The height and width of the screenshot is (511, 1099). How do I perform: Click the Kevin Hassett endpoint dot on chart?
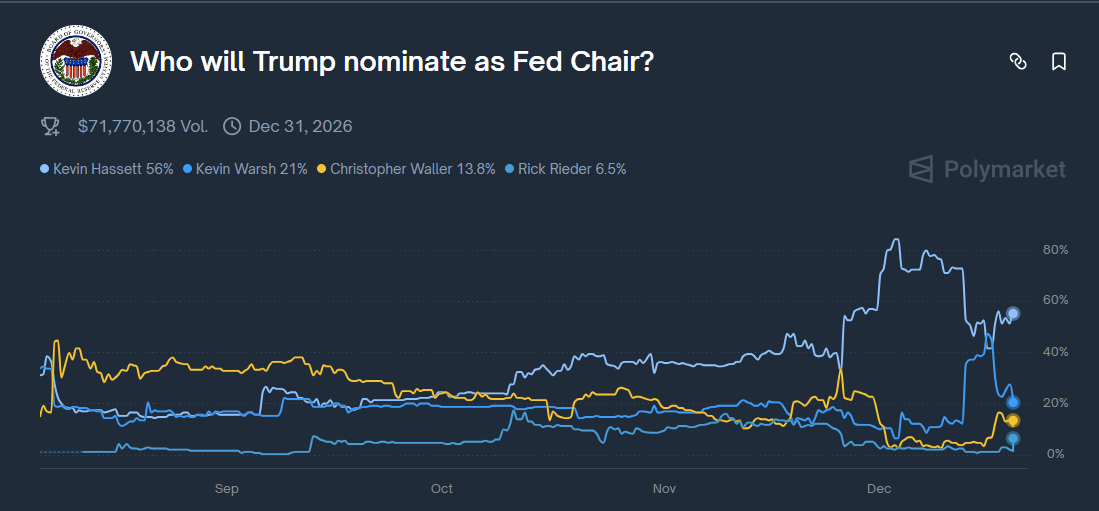[x=1013, y=314]
